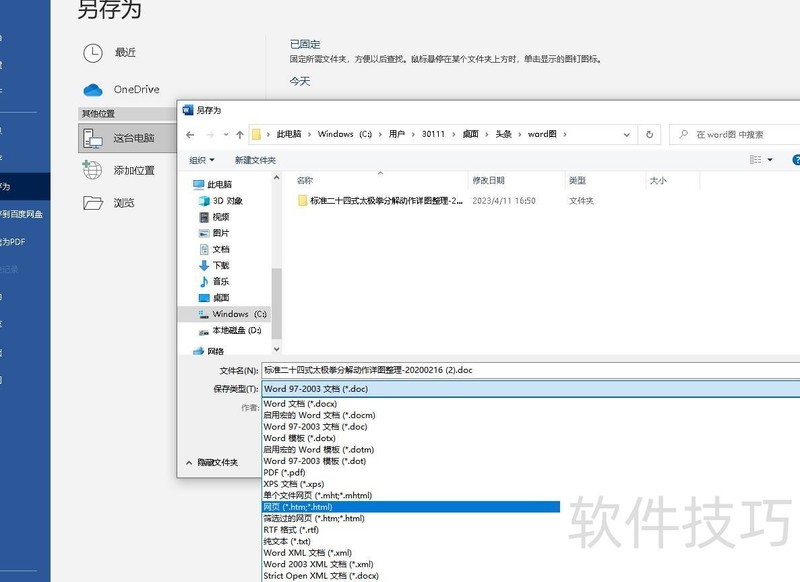Image resolution: width=800 pixels, height=582 pixels.
Task: Open the help question mark icon
Action: pyautogui.click(x=796, y=160)
